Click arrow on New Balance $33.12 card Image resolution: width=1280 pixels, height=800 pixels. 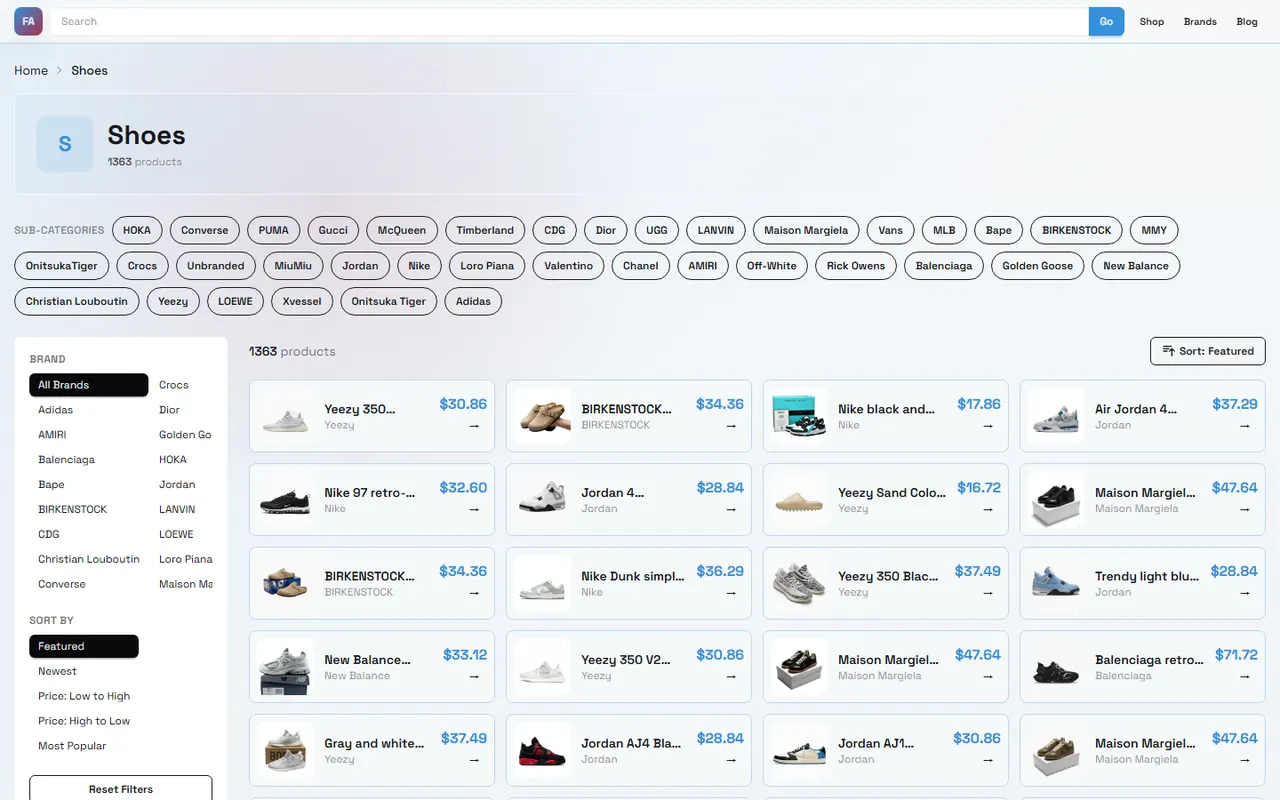point(474,676)
